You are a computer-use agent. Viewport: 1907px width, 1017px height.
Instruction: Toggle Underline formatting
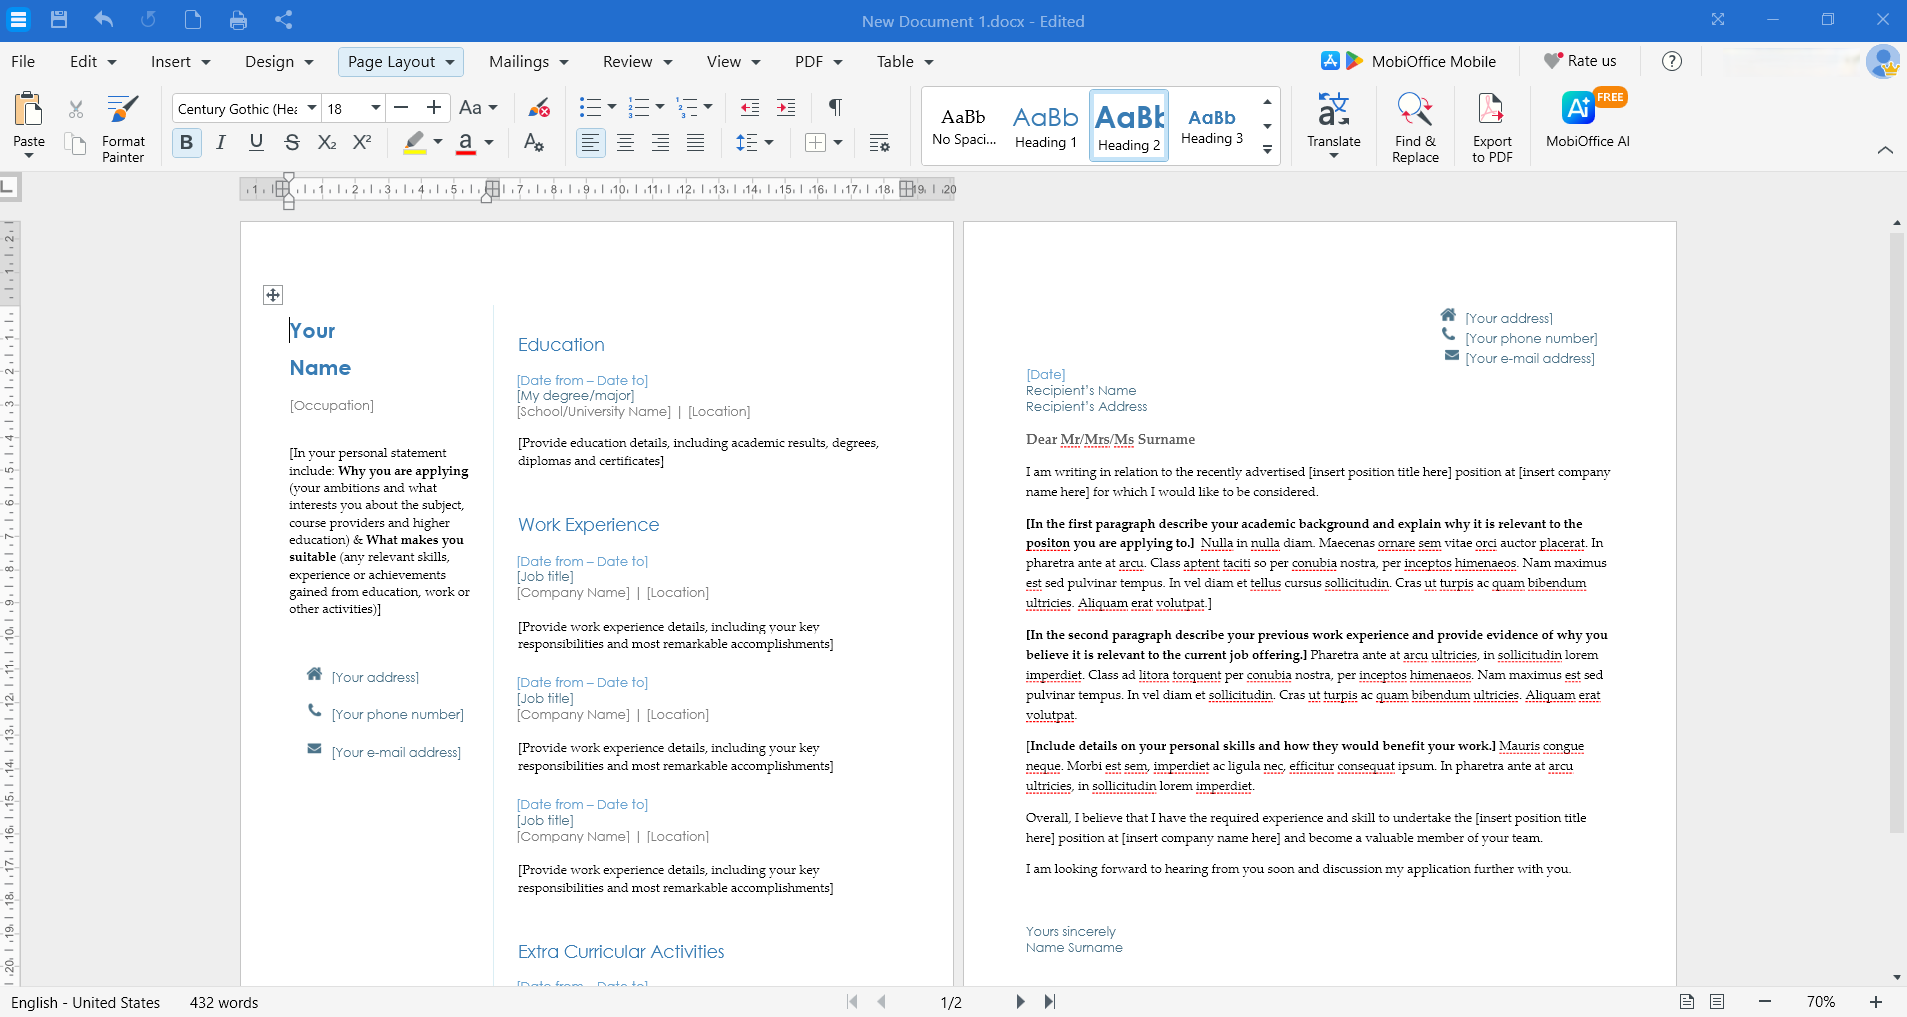click(x=256, y=143)
